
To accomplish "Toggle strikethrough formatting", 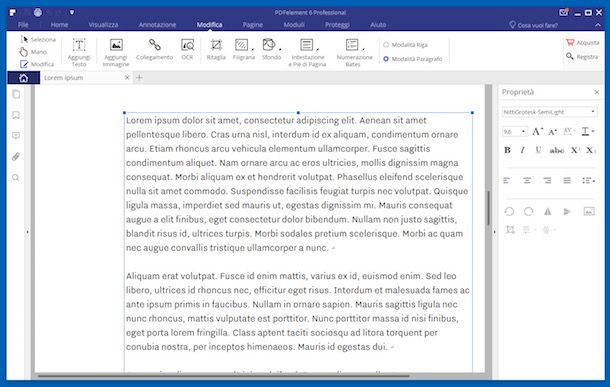I will pos(557,150).
